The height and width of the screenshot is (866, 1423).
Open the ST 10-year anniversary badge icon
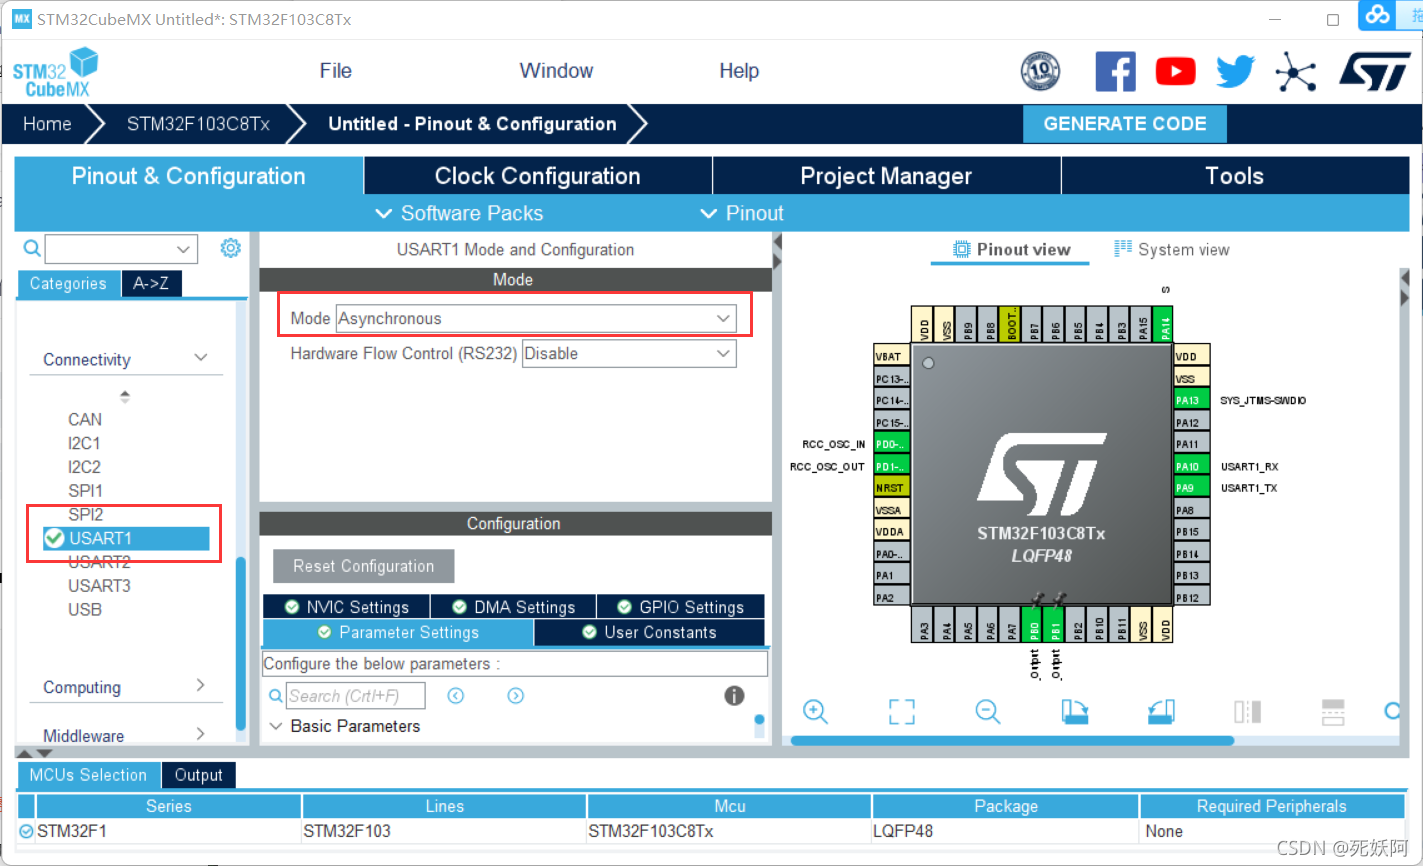click(x=1040, y=71)
